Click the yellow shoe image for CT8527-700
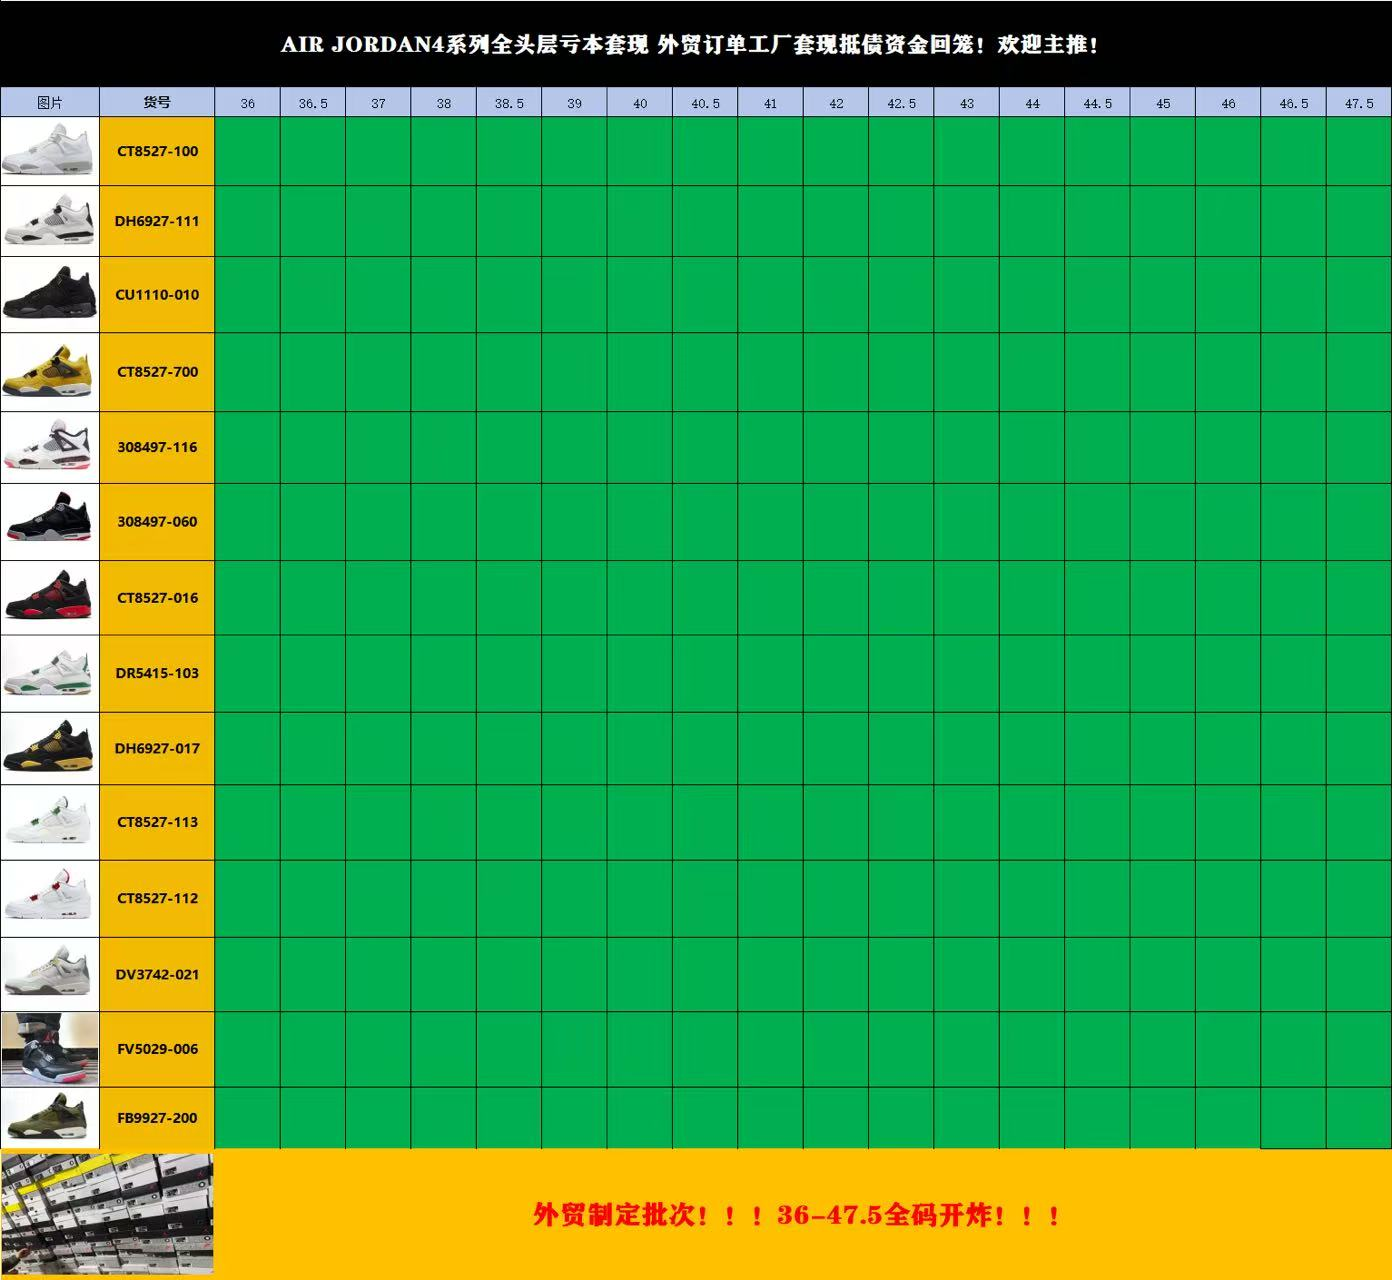 click(x=49, y=371)
